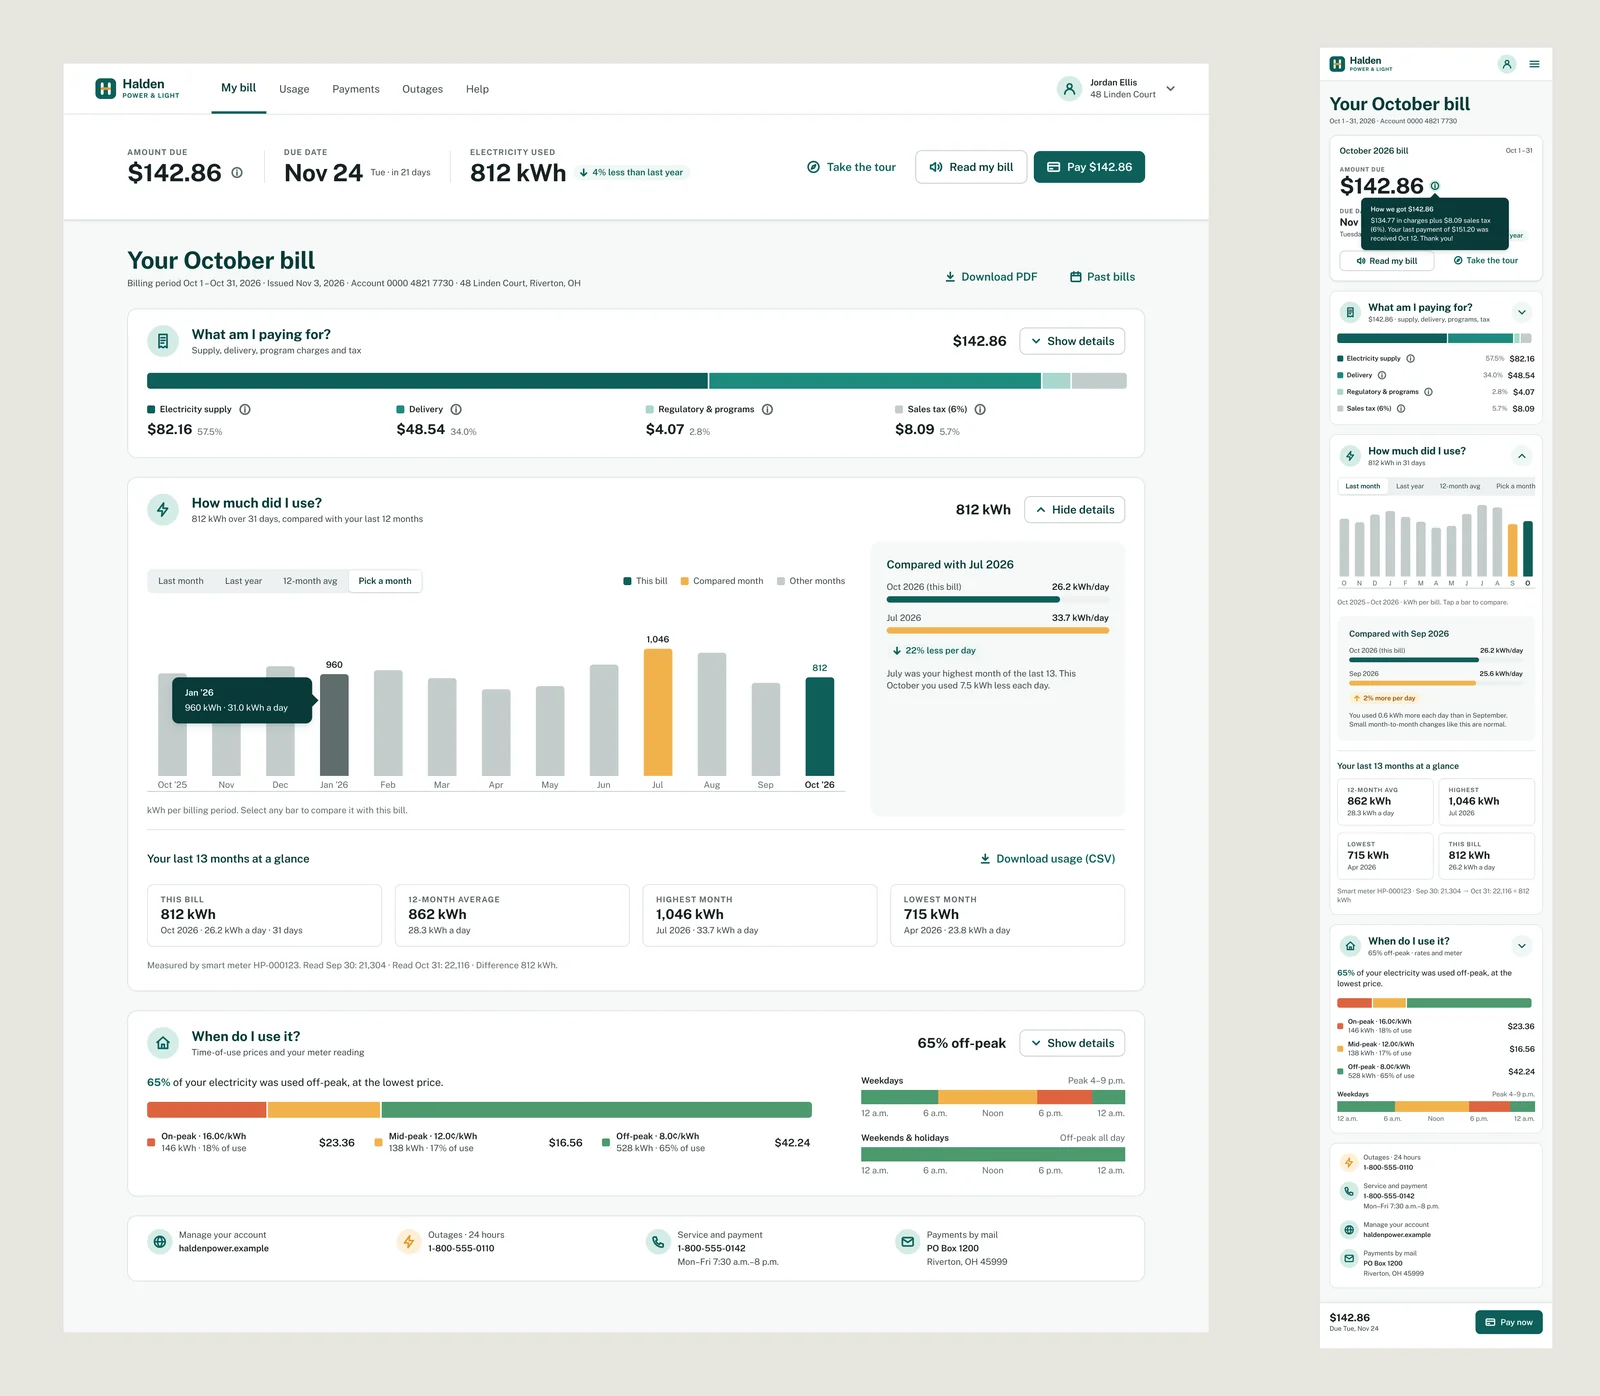Viewport: 1600px width, 1396px height.
Task: Click the amount due info icon in desktop header
Action: tap(237, 173)
